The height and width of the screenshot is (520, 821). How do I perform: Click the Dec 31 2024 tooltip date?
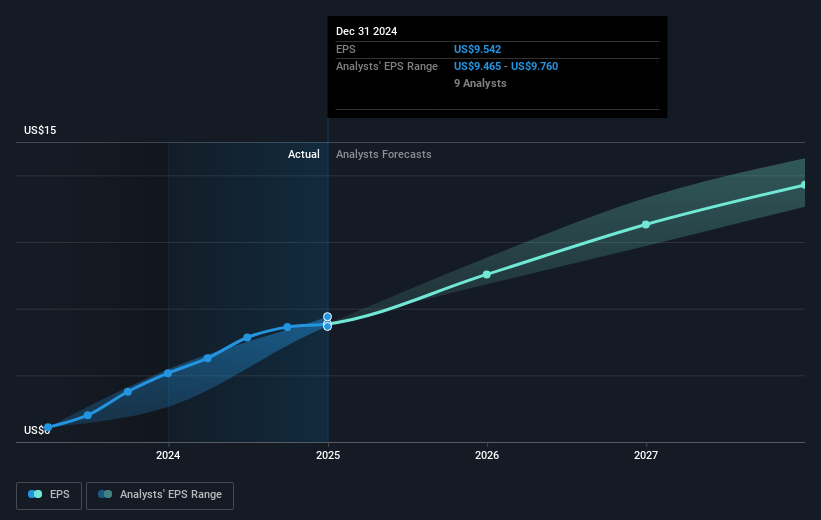pyautogui.click(x=367, y=31)
